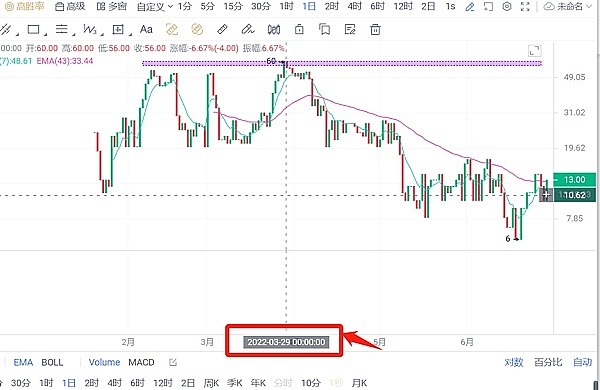
Task: Click the 百分比 percentage scale button
Action: pos(548,362)
